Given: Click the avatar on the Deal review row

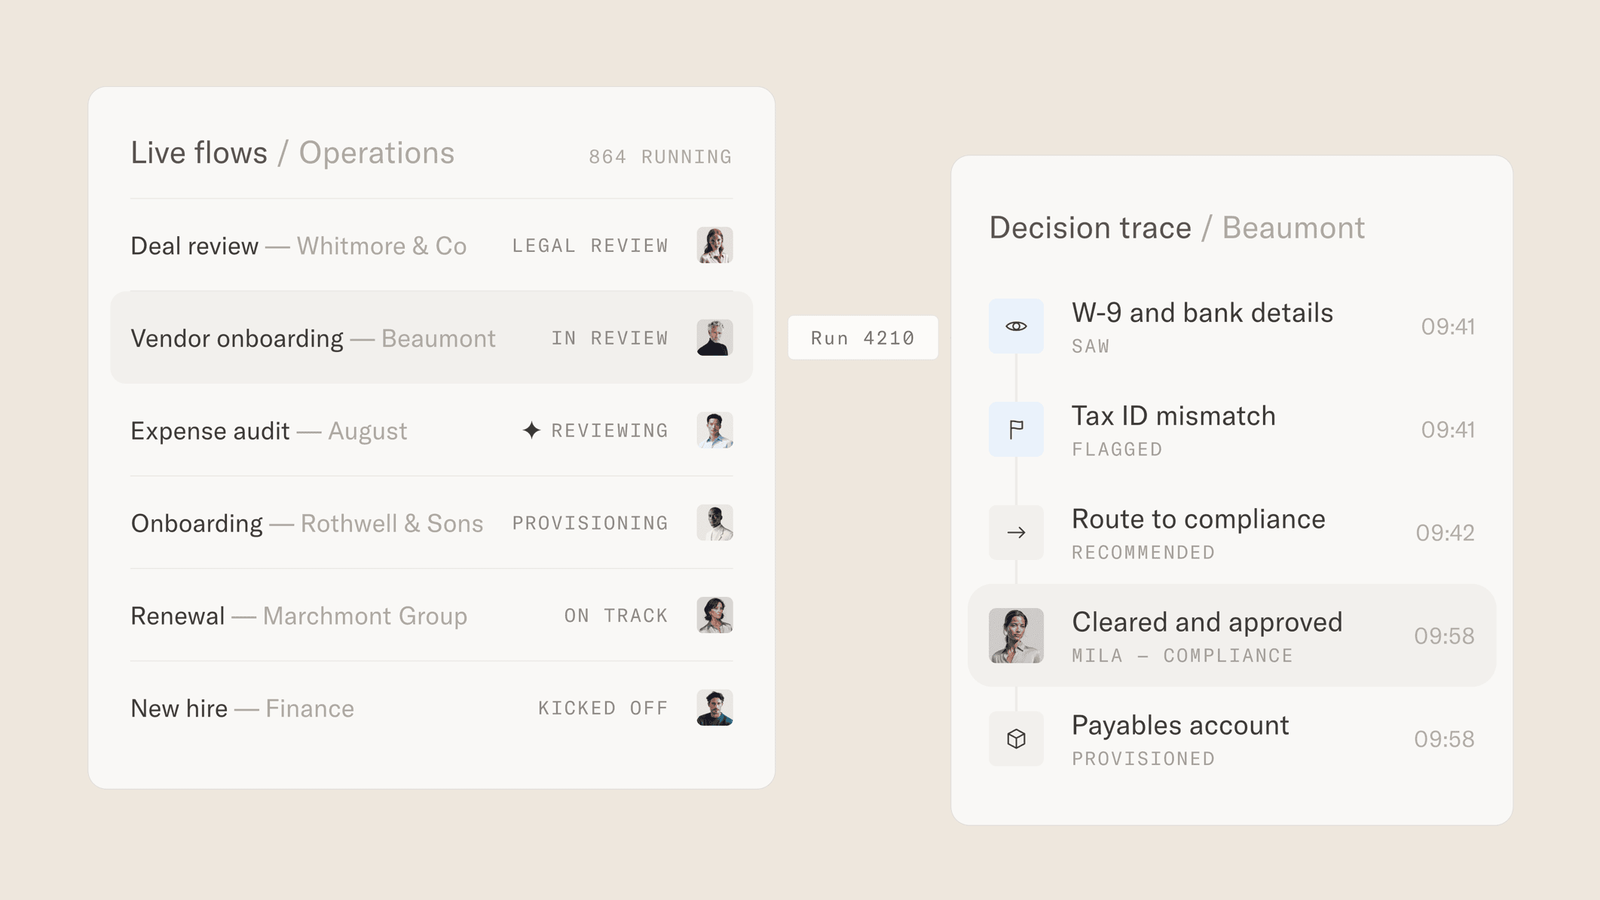Looking at the screenshot, I should [714, 245].
